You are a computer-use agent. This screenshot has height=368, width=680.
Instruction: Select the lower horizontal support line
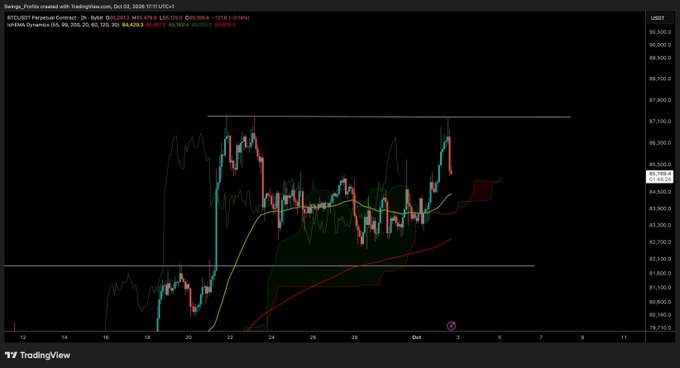(269, 266)
